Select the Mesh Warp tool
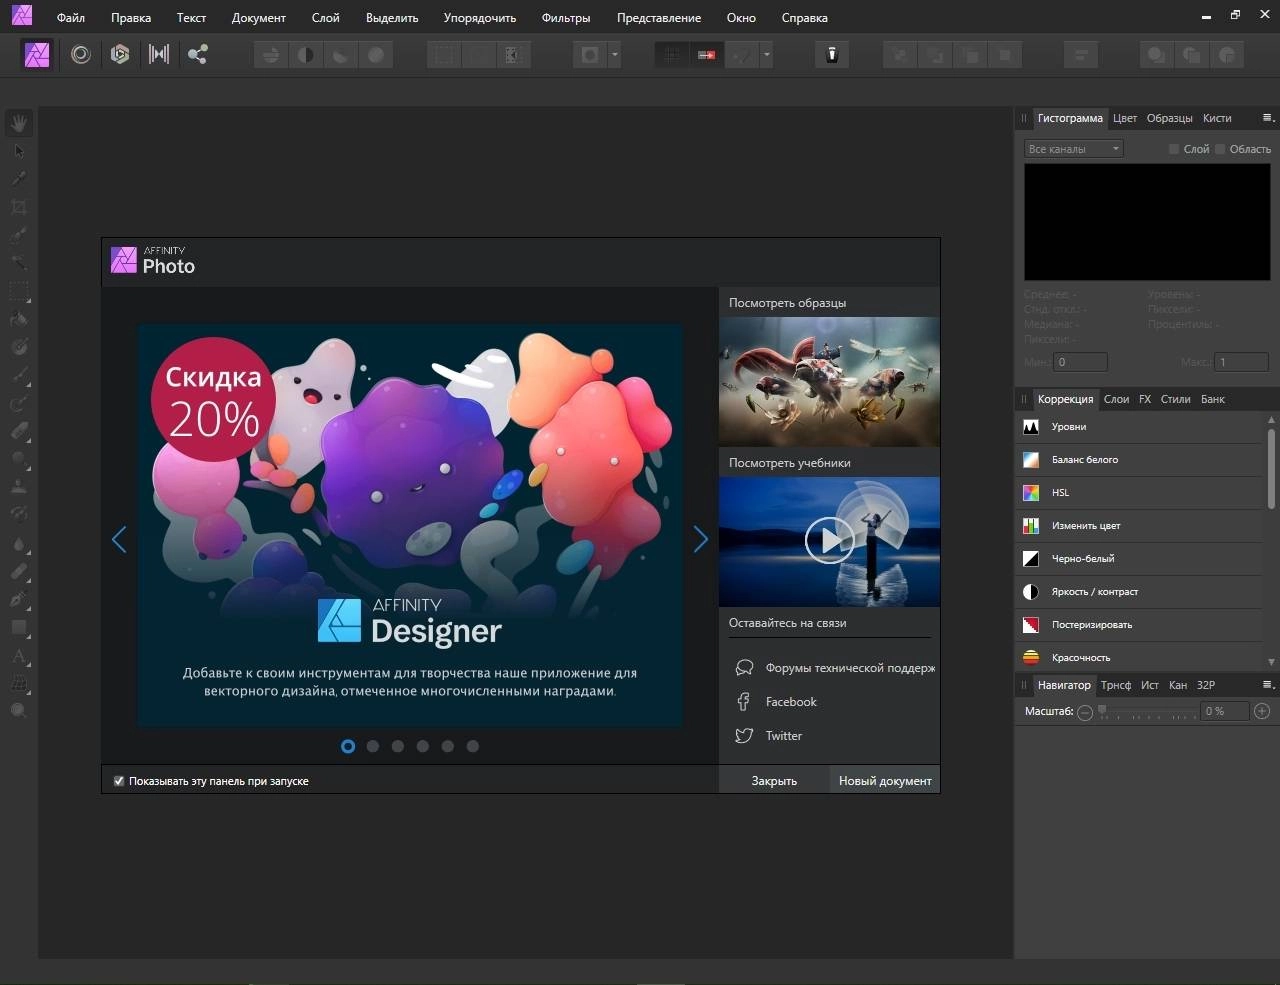This screenshot has width=1280, height=985. (19, 684)
